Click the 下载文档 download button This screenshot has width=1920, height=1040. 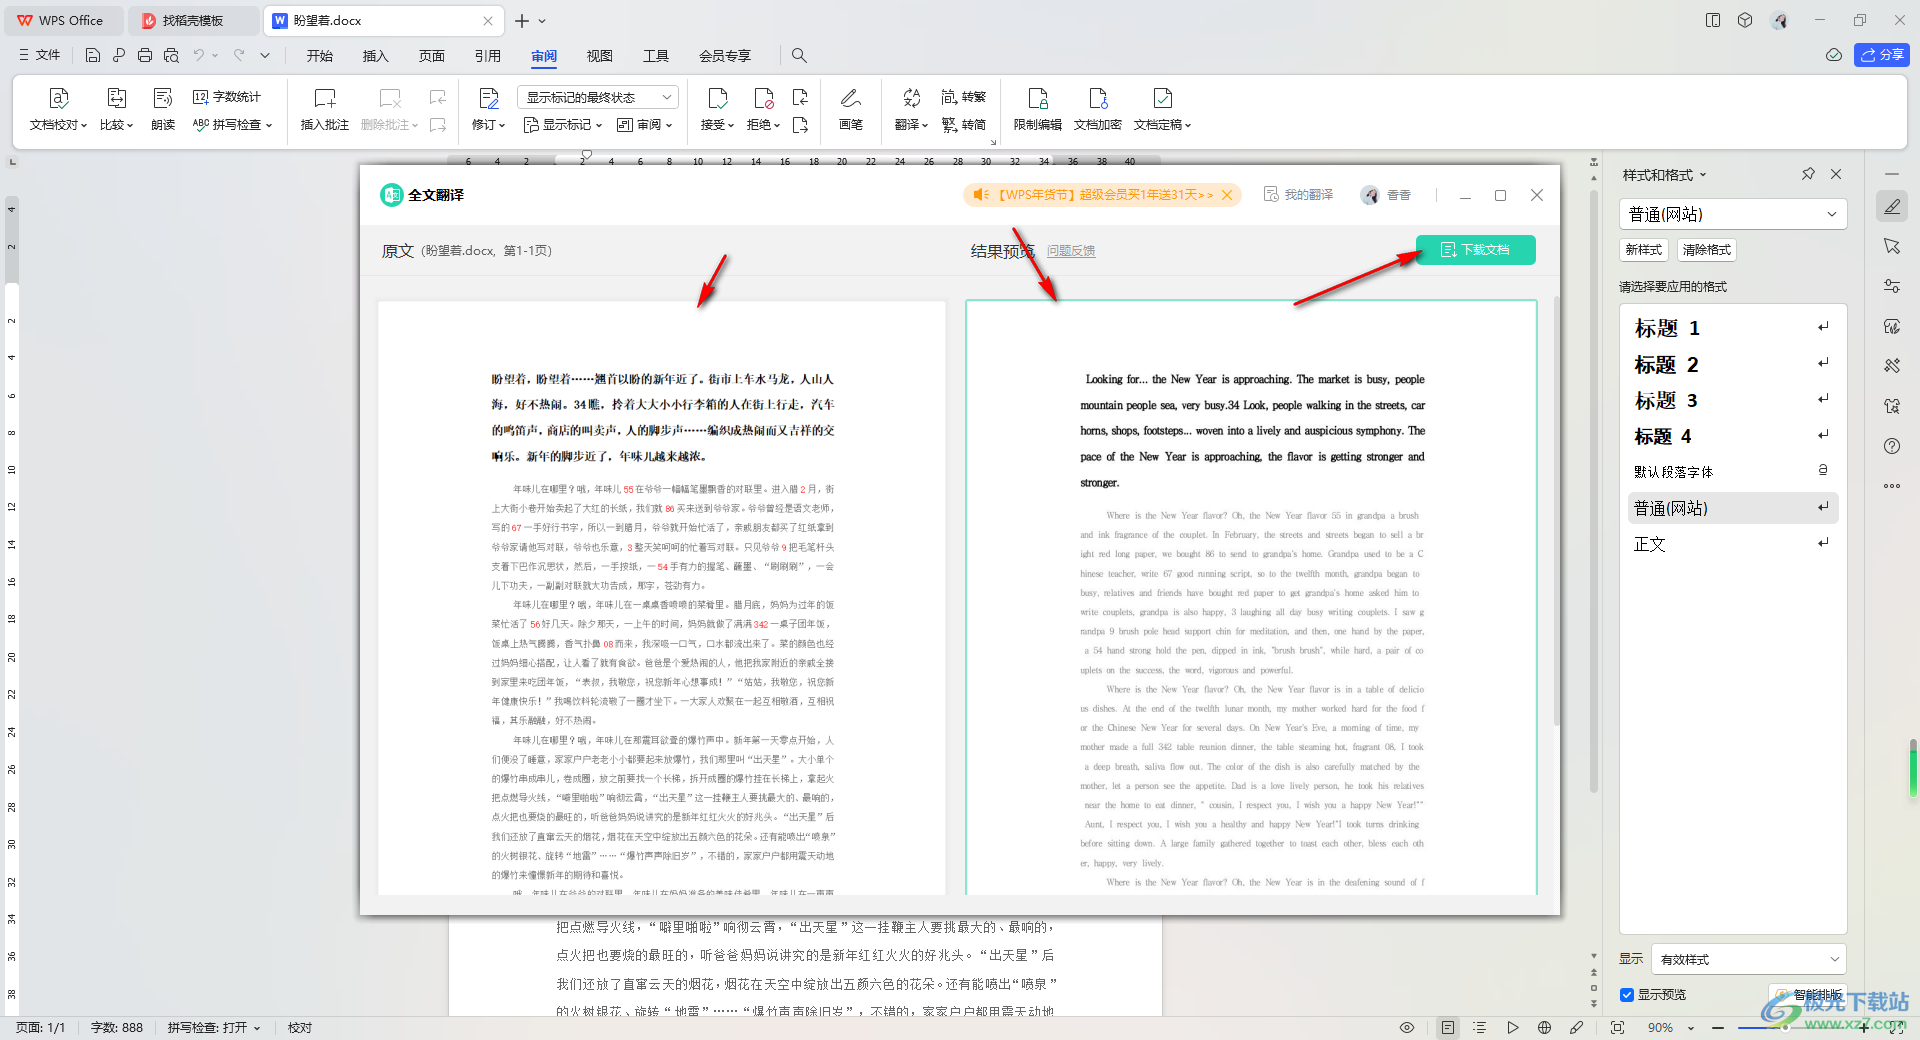tap(1475, 250)
